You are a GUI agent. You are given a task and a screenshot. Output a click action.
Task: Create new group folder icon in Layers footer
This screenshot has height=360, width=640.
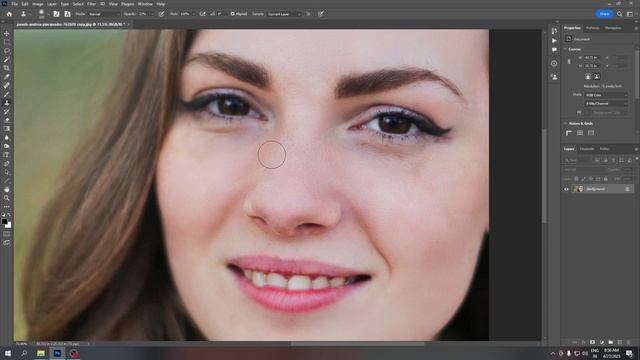611,342
